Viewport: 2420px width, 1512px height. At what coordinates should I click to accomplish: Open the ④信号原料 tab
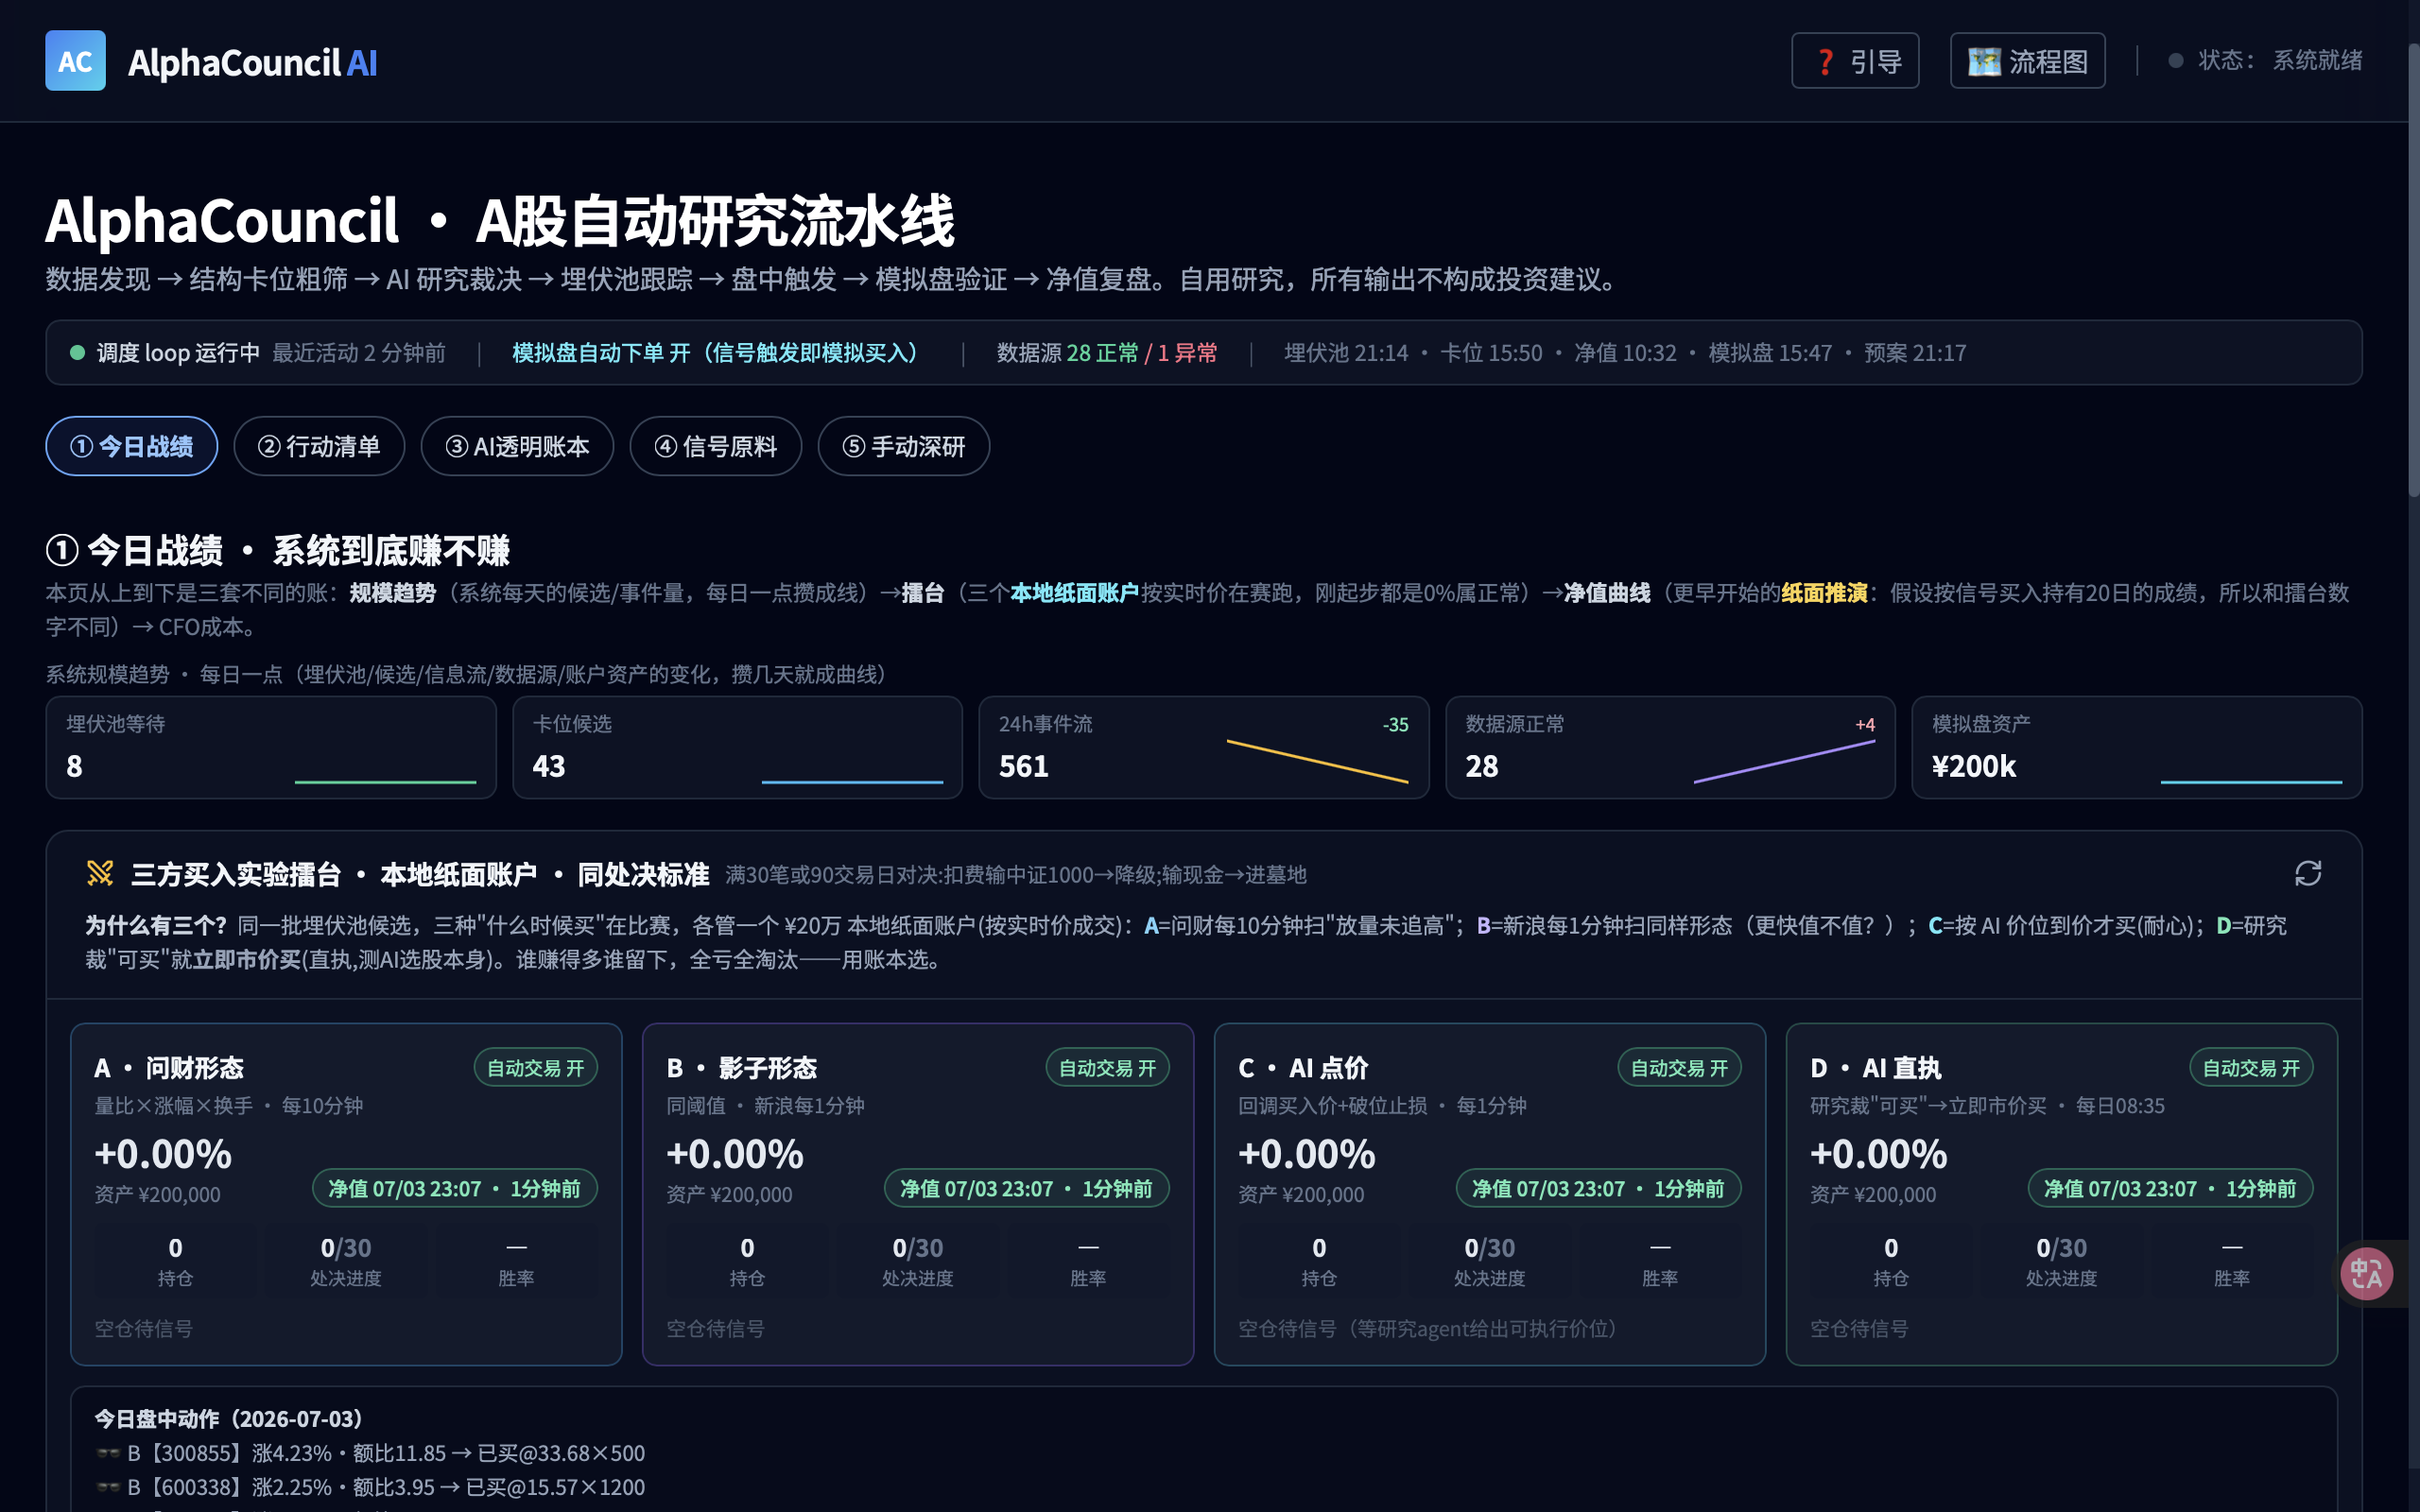715,446
